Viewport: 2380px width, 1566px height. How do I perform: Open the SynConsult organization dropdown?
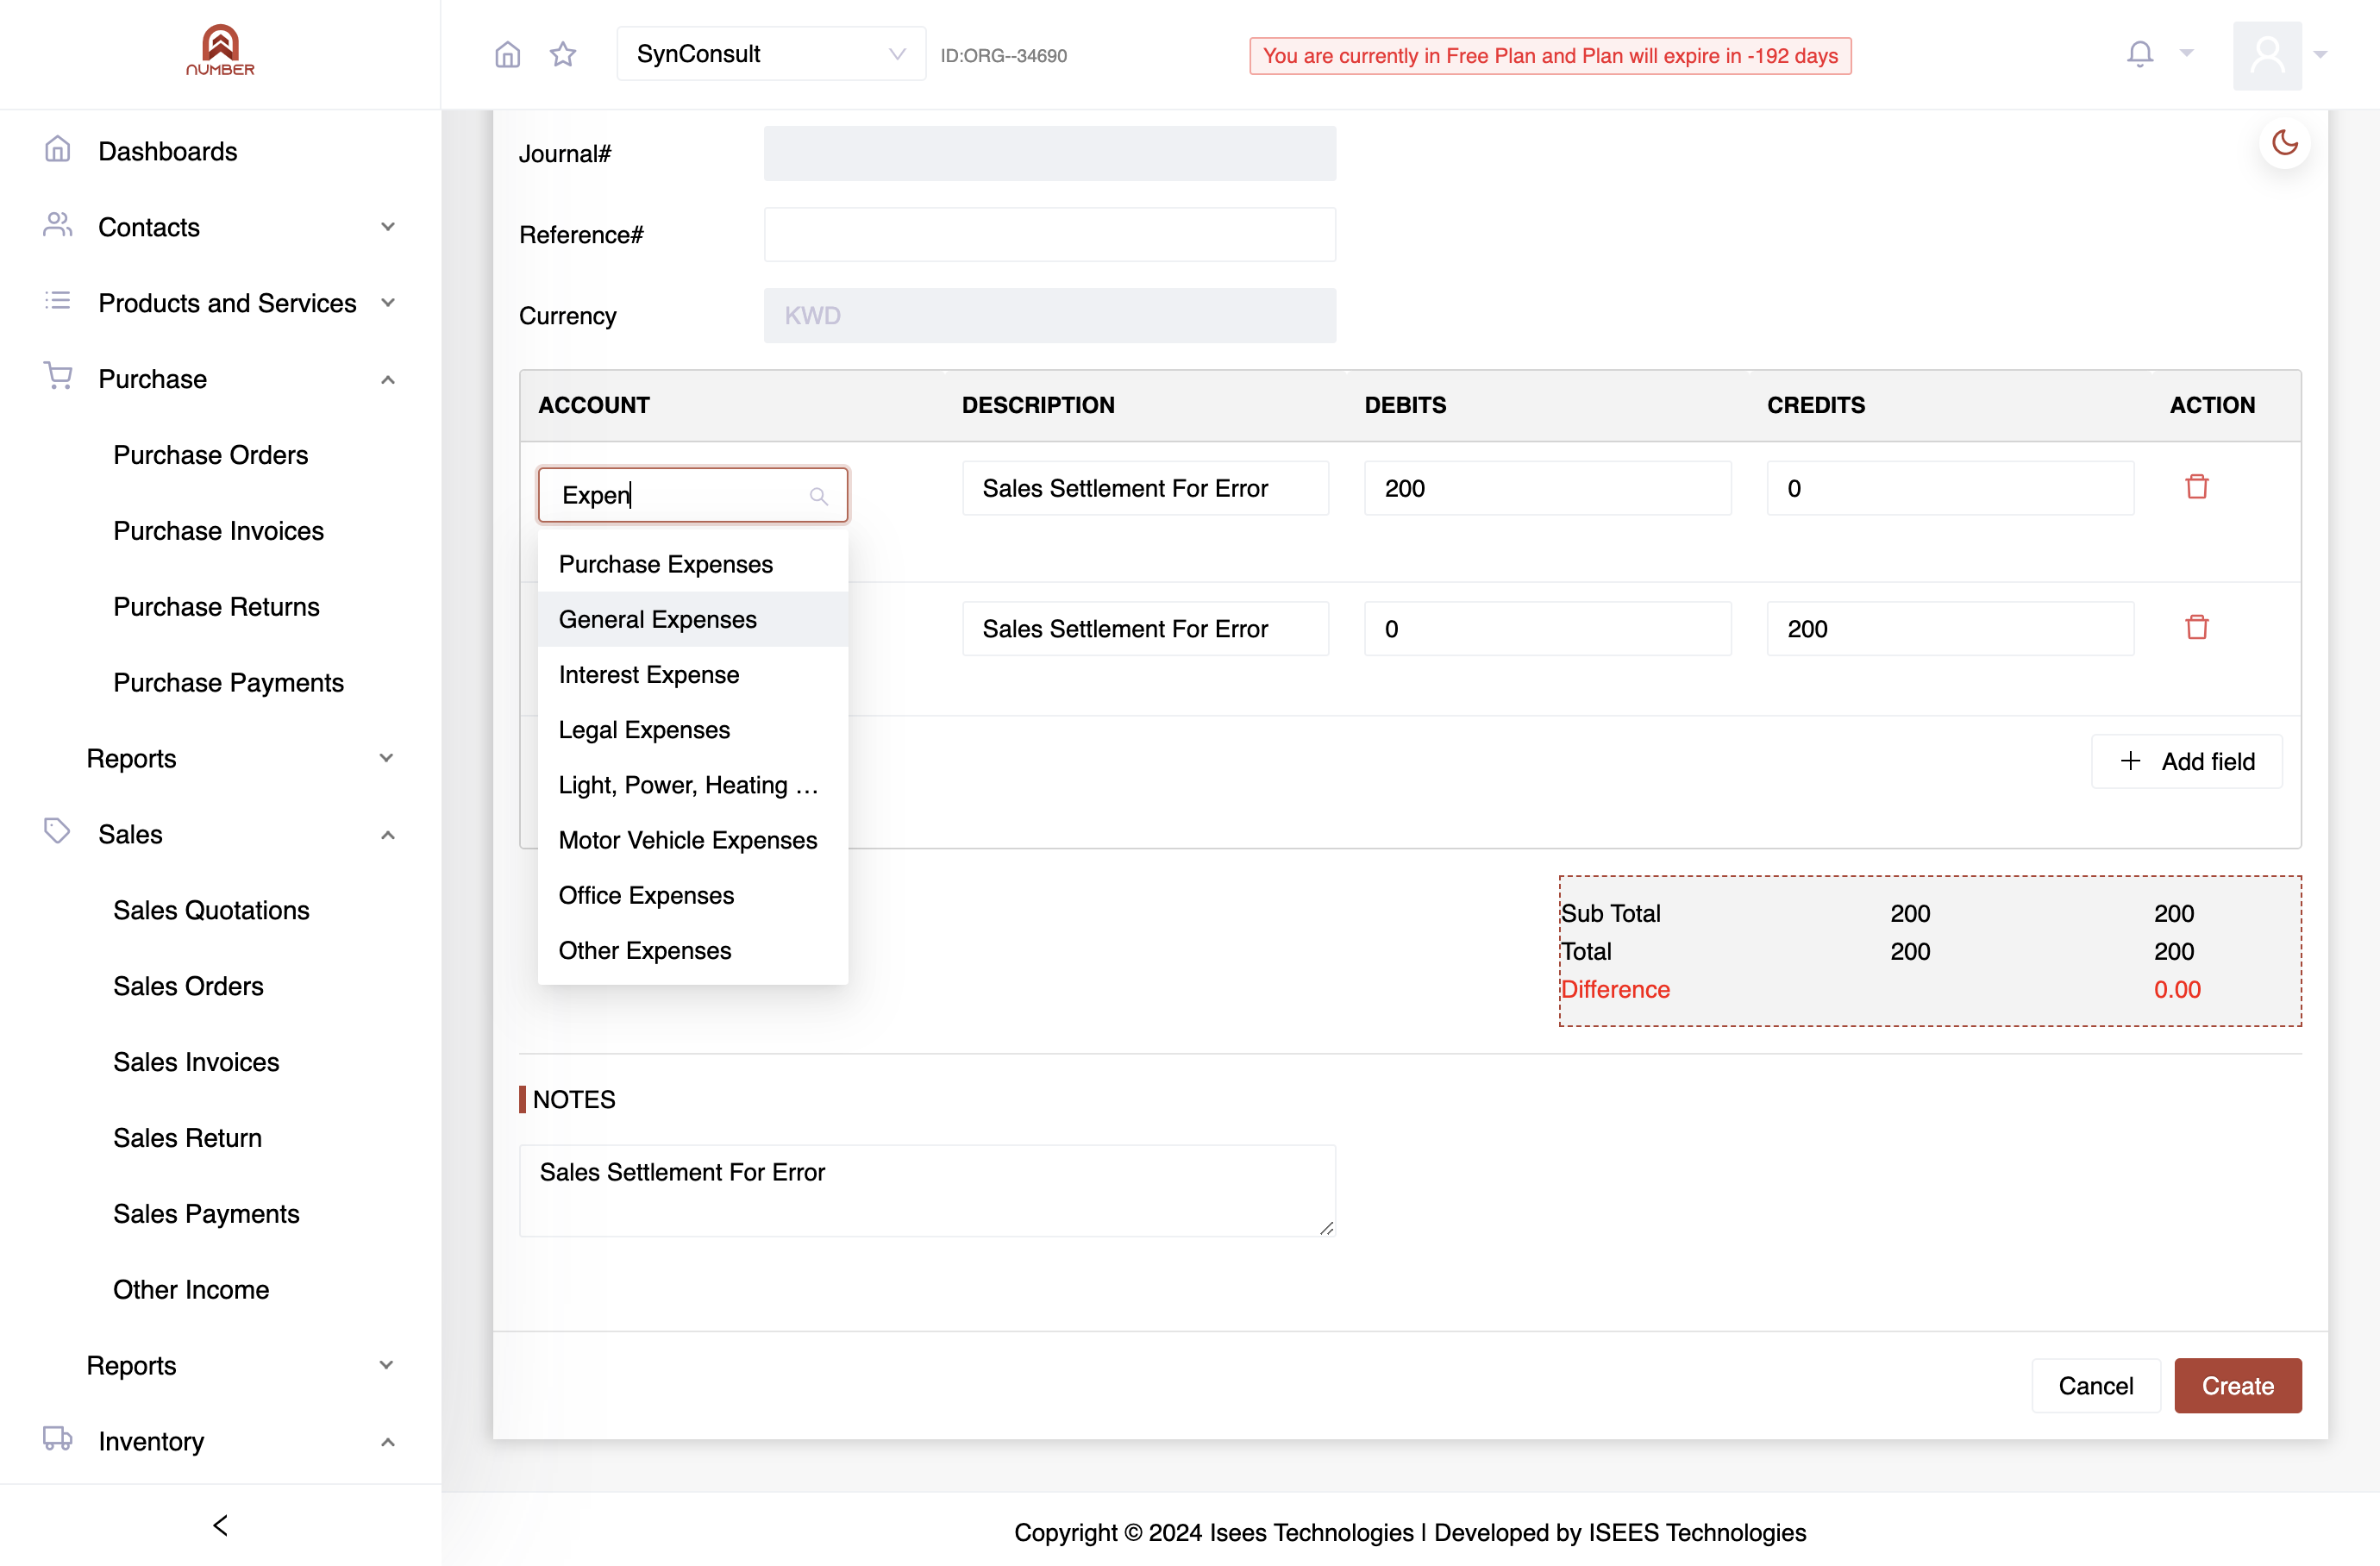coord(771,54)
